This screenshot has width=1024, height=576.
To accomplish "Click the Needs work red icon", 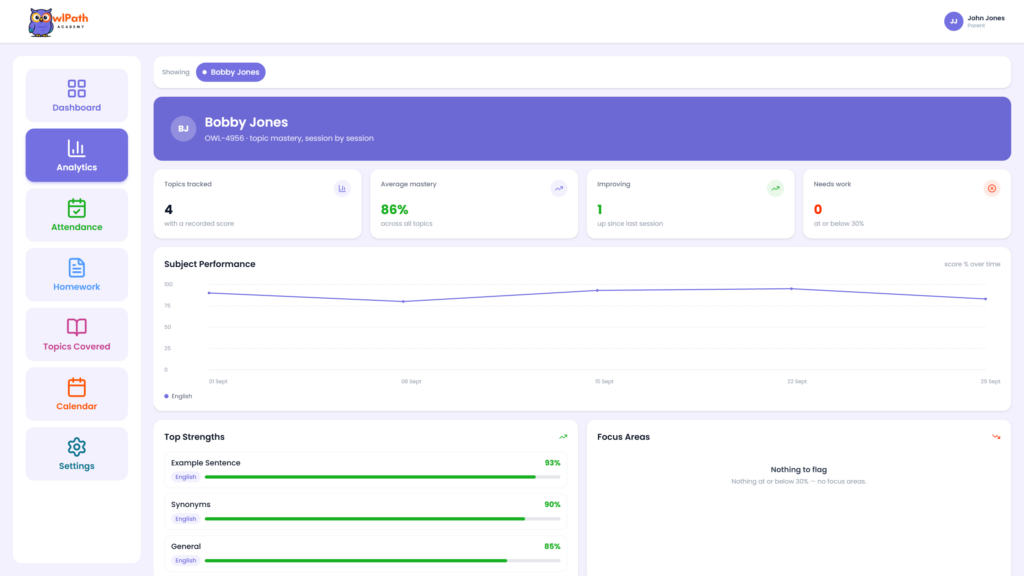I will pyautogui.click(x=992, y=189).
